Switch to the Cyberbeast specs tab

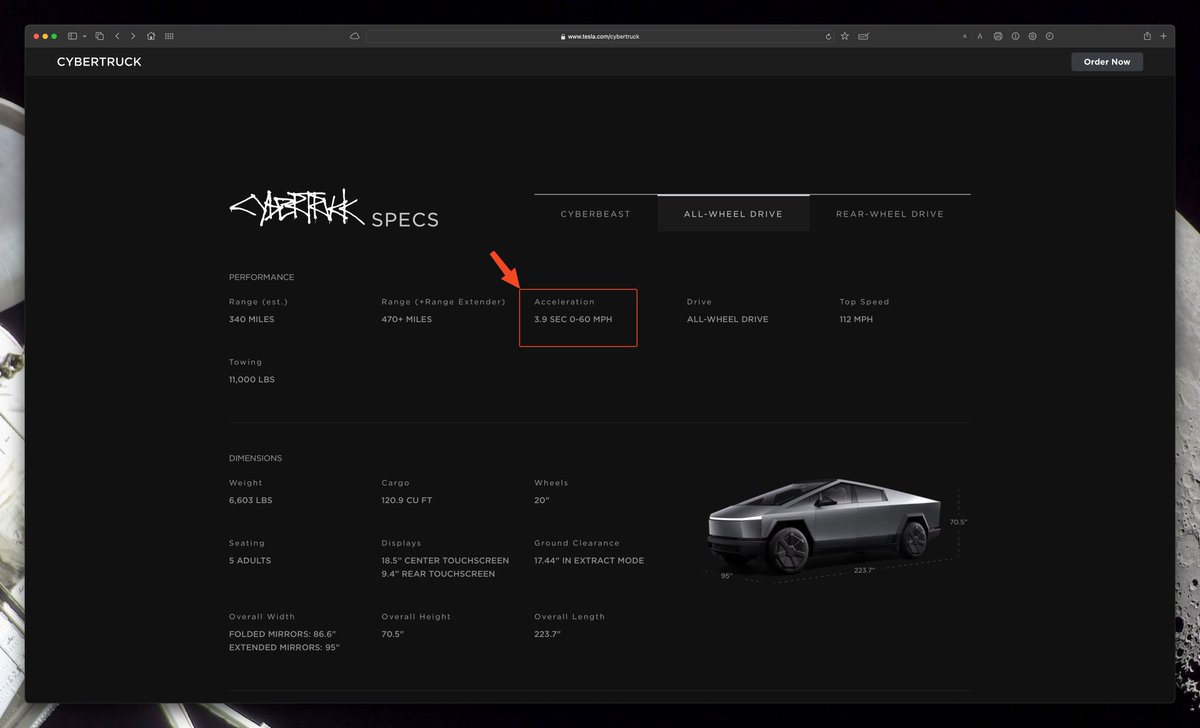coord(596,214)
